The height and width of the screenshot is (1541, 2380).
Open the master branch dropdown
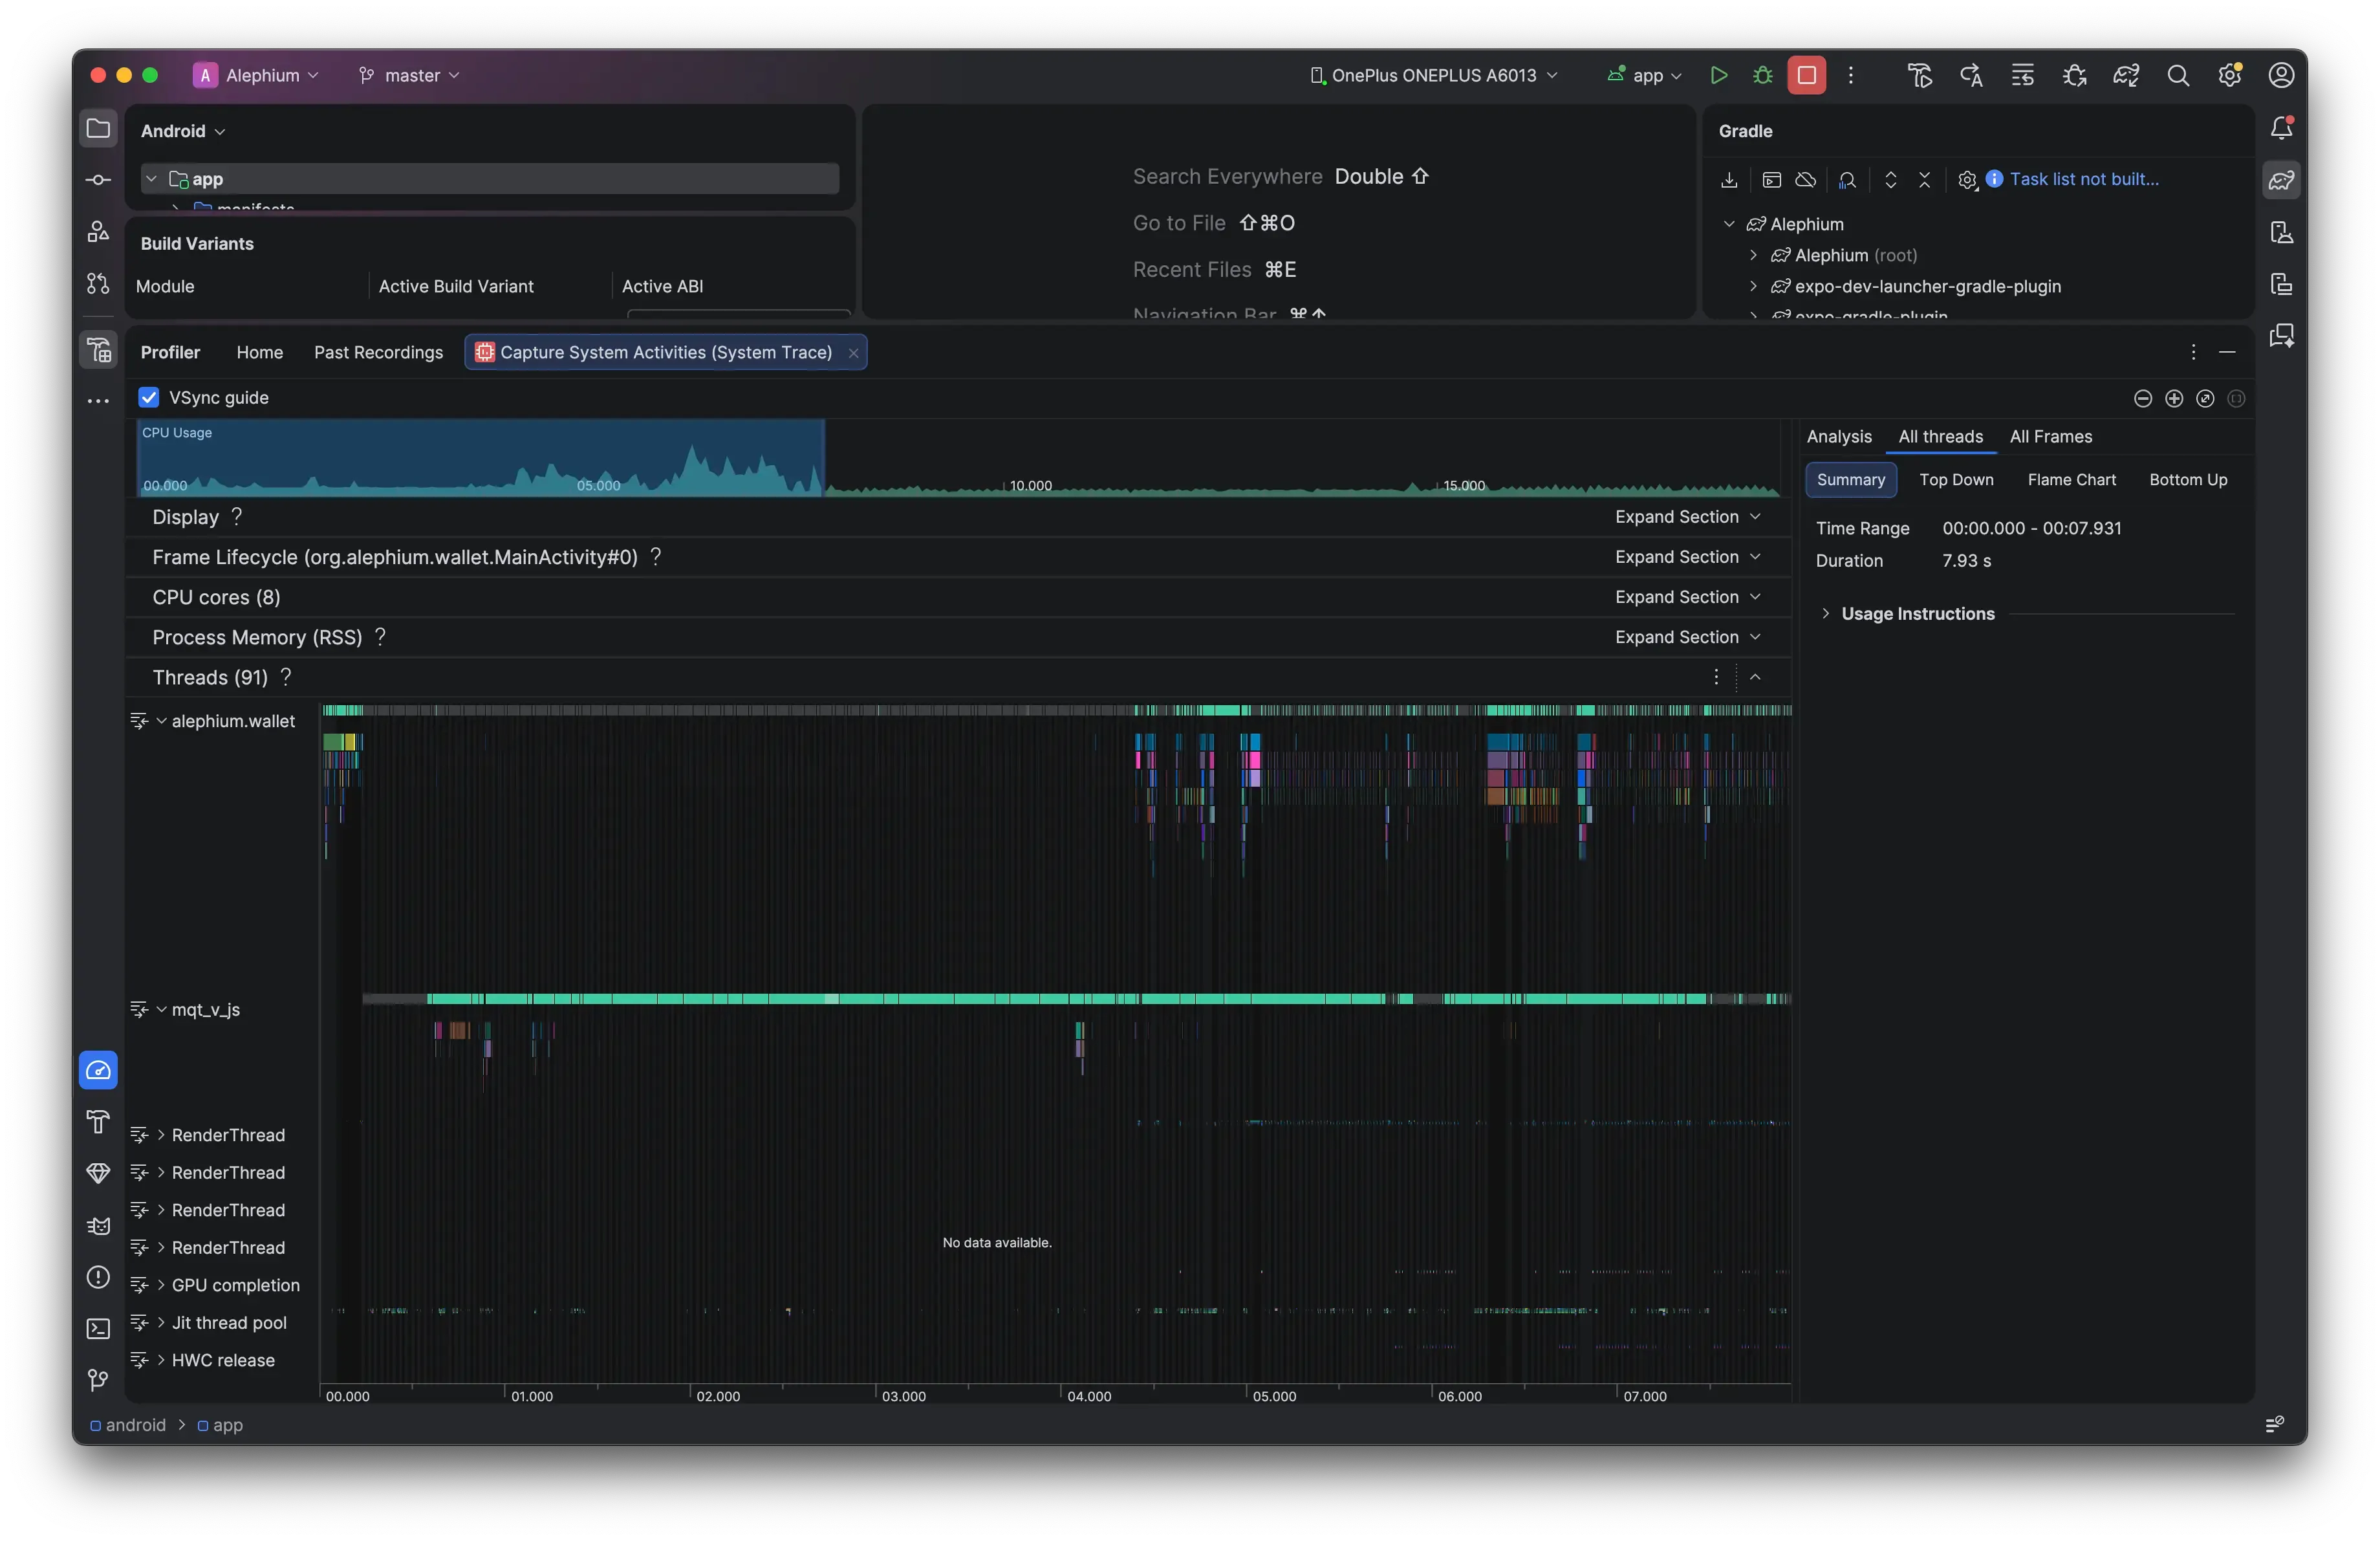pos(410,75)
